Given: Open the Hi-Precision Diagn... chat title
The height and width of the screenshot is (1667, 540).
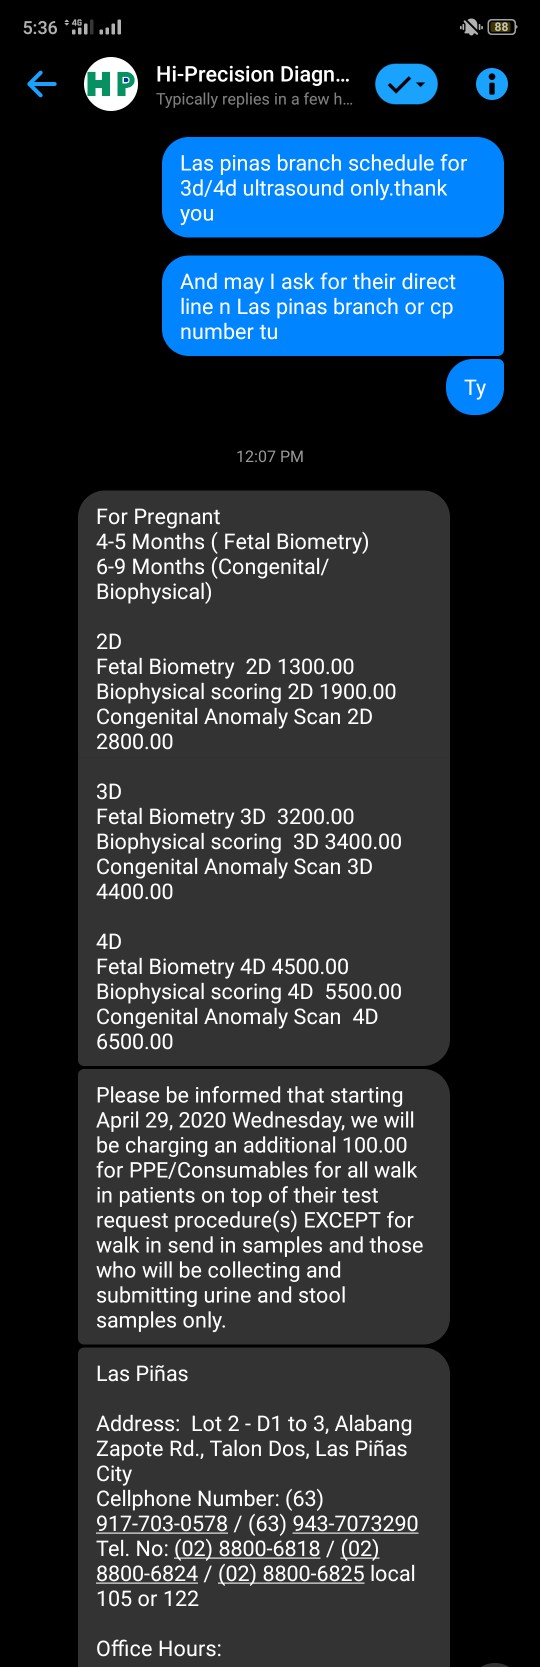Looking at the screenshot, I should coord(253,74).
